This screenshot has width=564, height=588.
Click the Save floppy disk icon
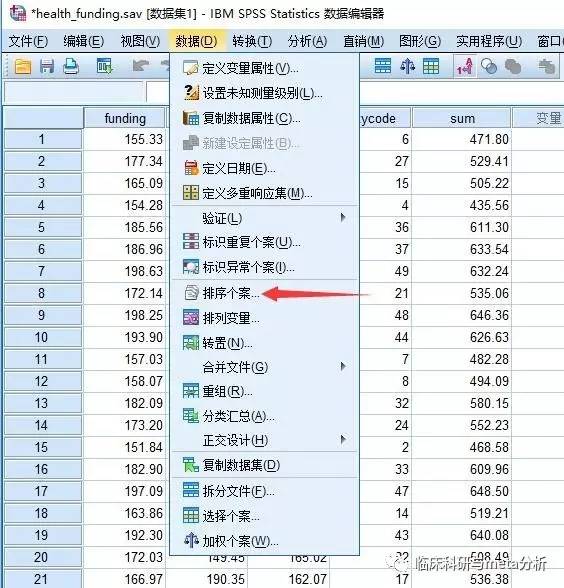click(46, 68)
